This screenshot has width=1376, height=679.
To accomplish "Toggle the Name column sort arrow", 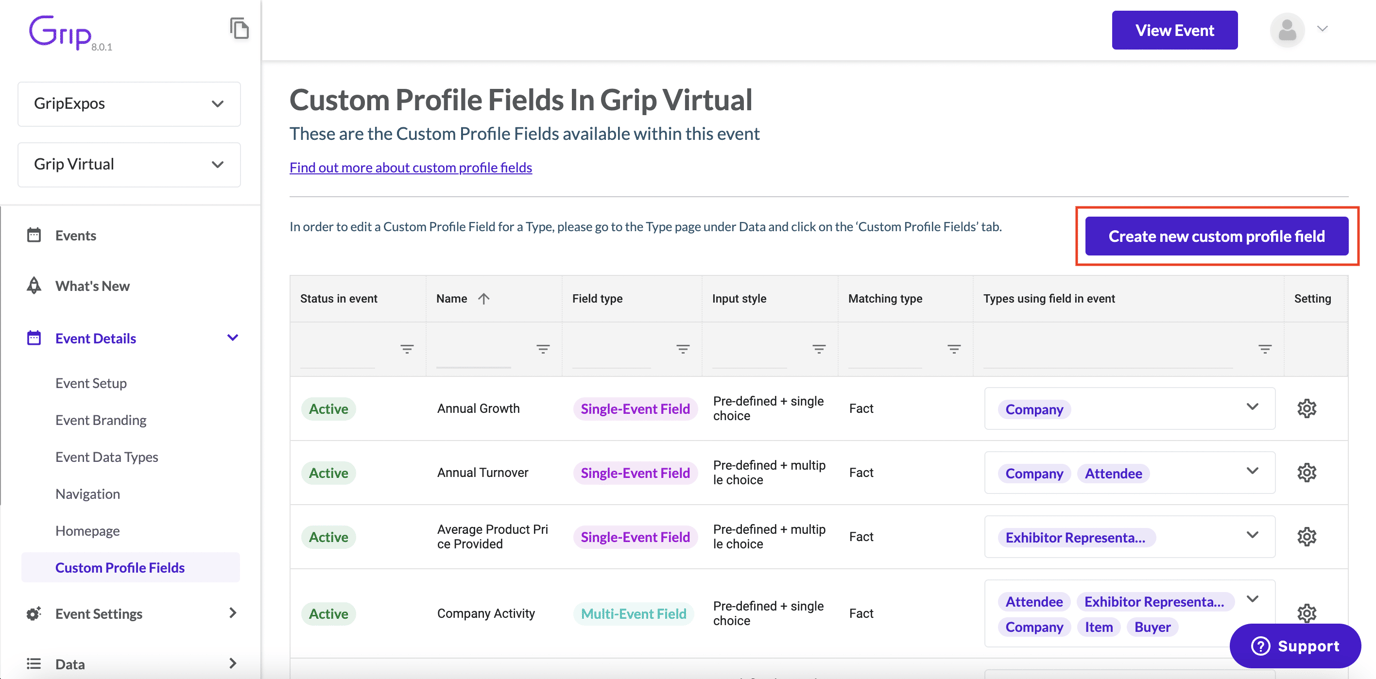I will coord(485,298).
